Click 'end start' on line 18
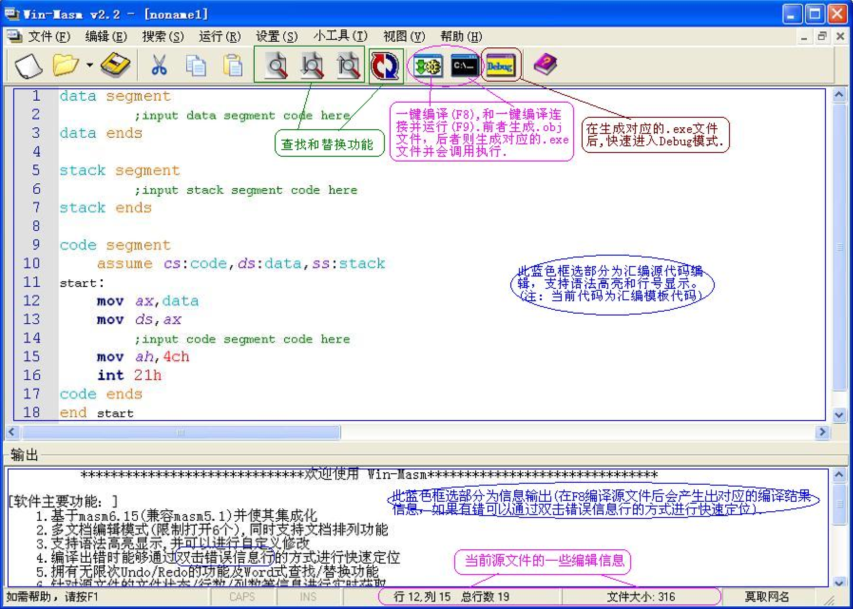Screen dimensions: 853x609 tap(96, 413)
